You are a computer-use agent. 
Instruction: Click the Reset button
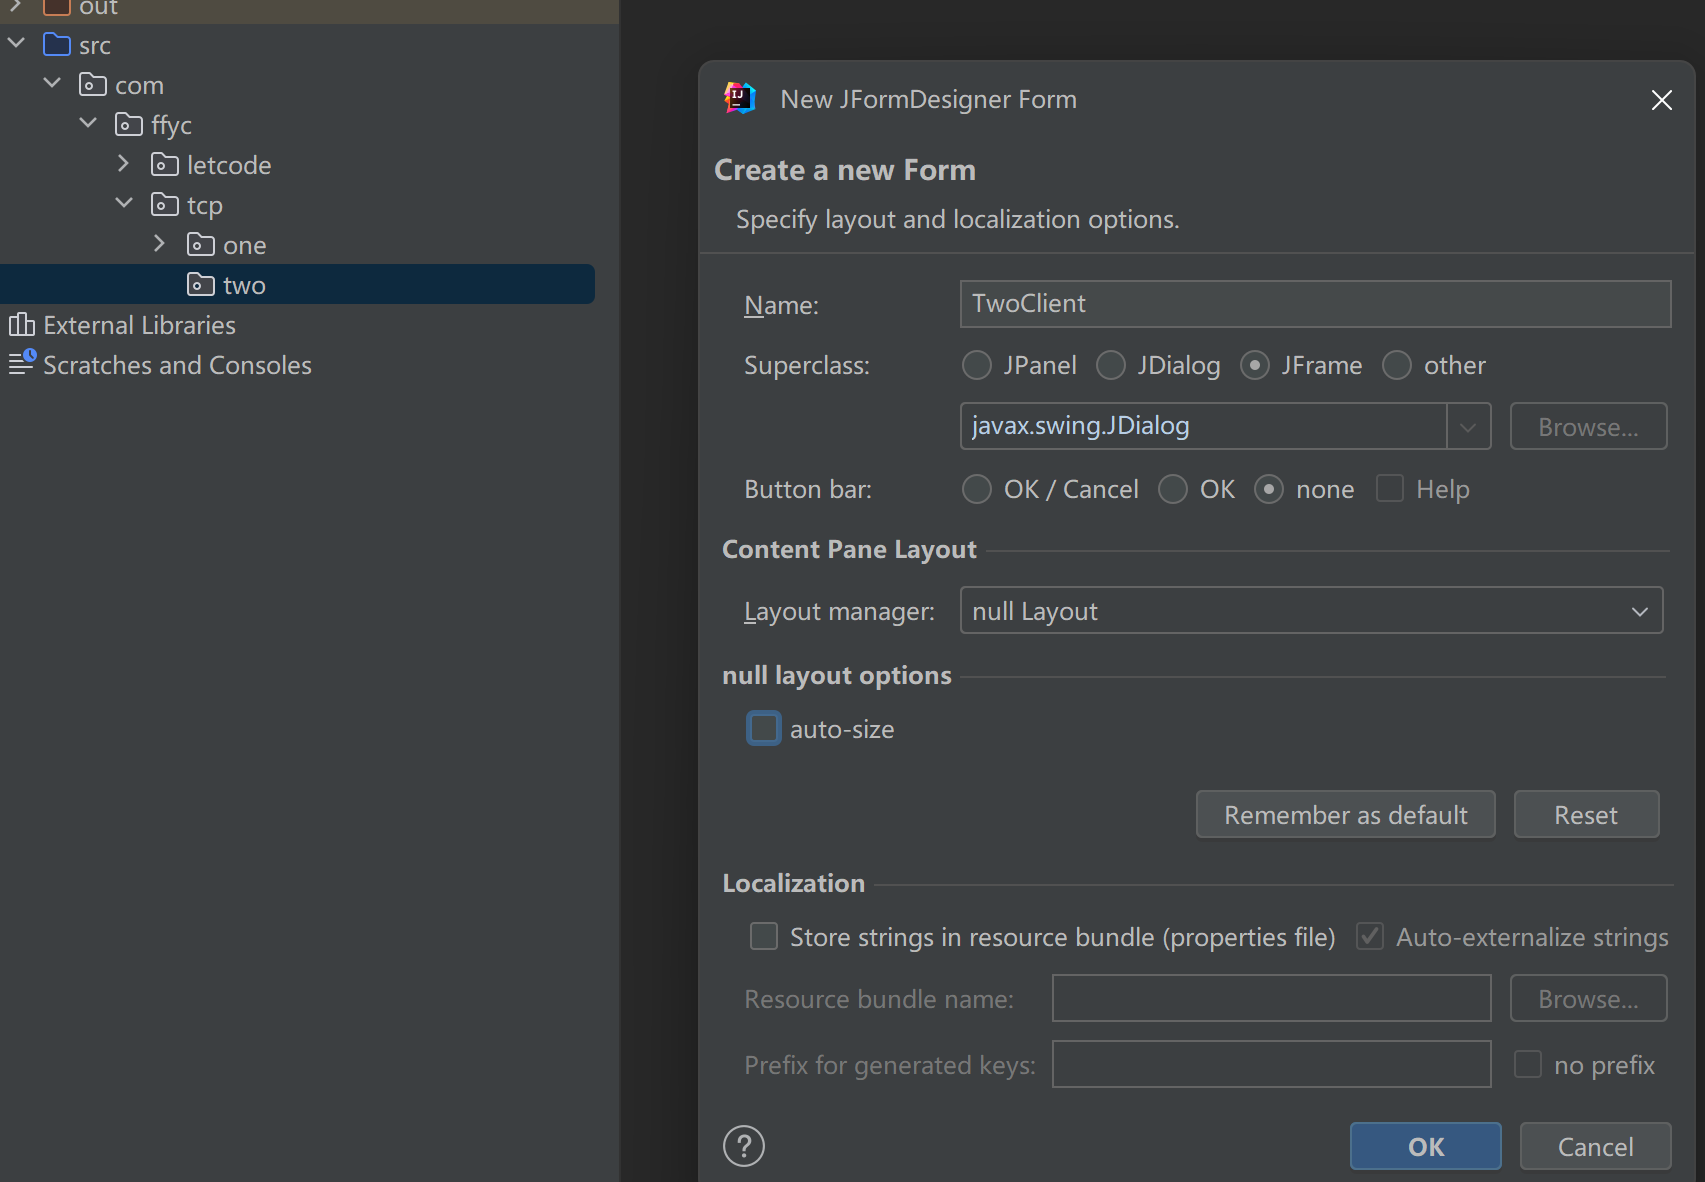tap(1586, 815)
